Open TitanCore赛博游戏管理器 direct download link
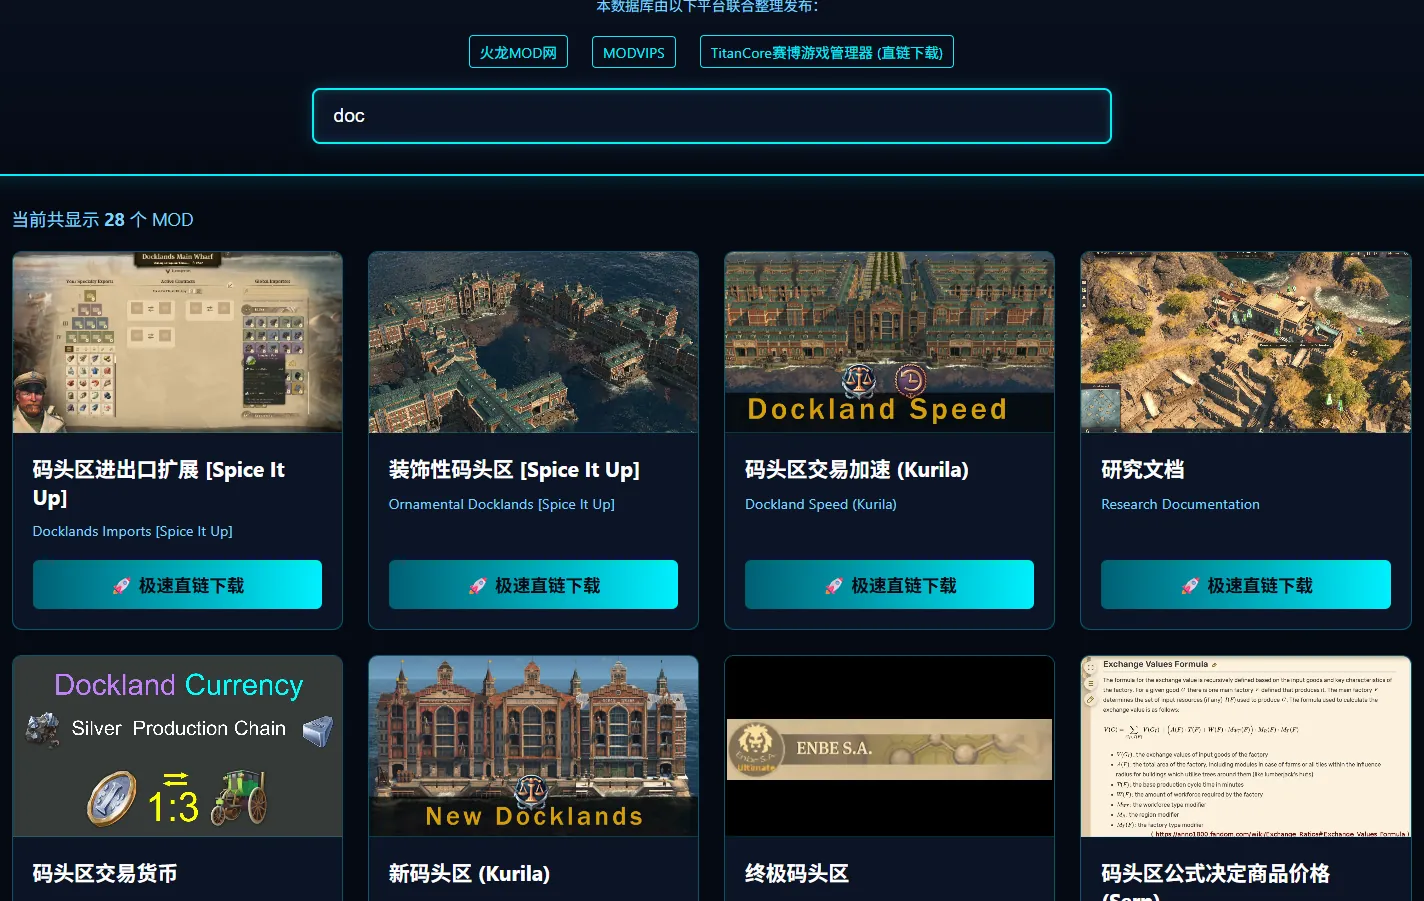Image resolution: width=1424 pixels, height=901 pixels. [826, 52]
